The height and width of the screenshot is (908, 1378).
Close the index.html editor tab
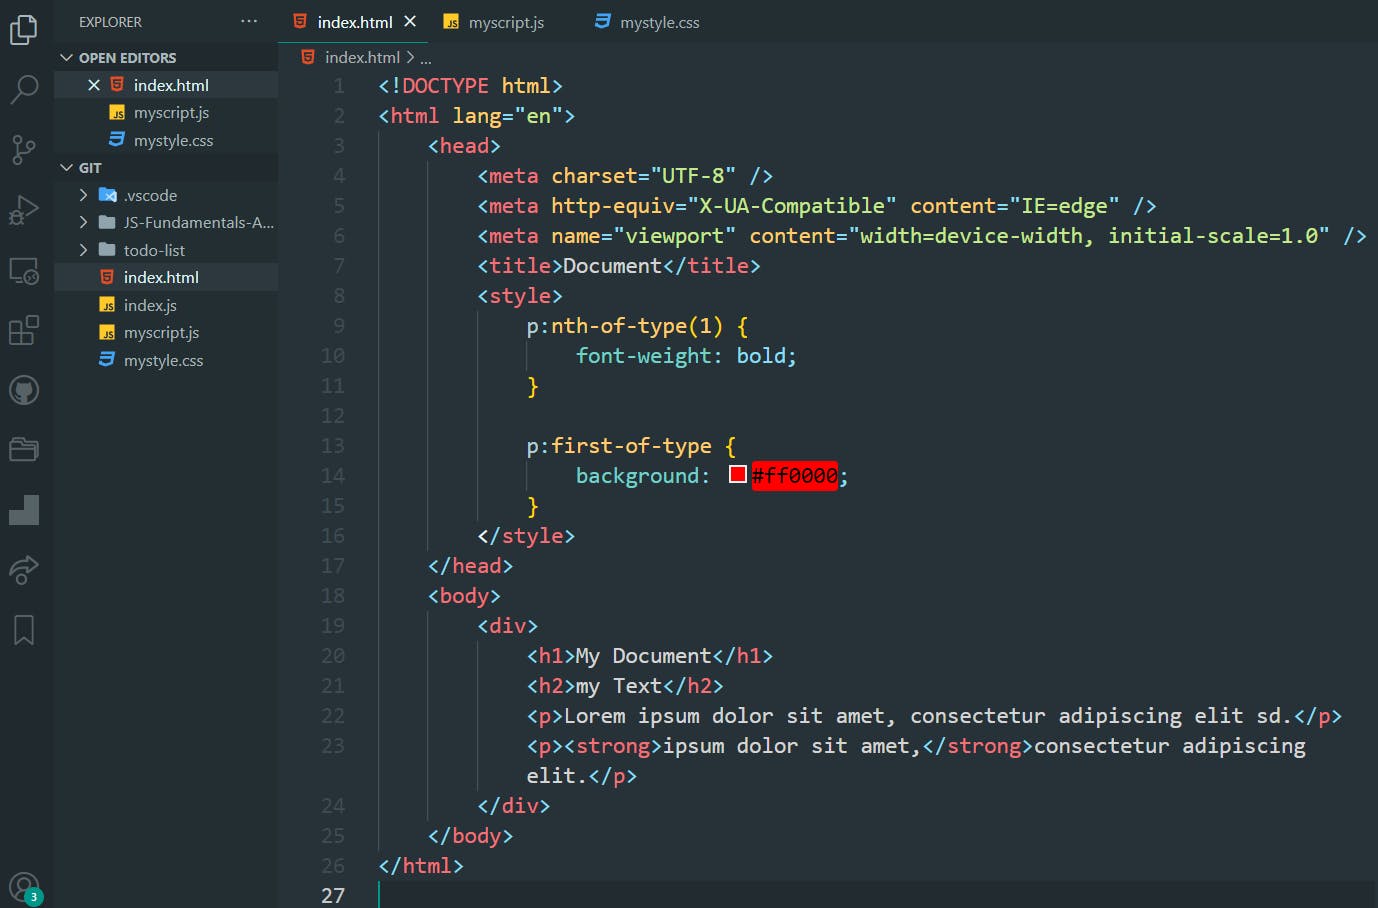[x=410, y=21]
